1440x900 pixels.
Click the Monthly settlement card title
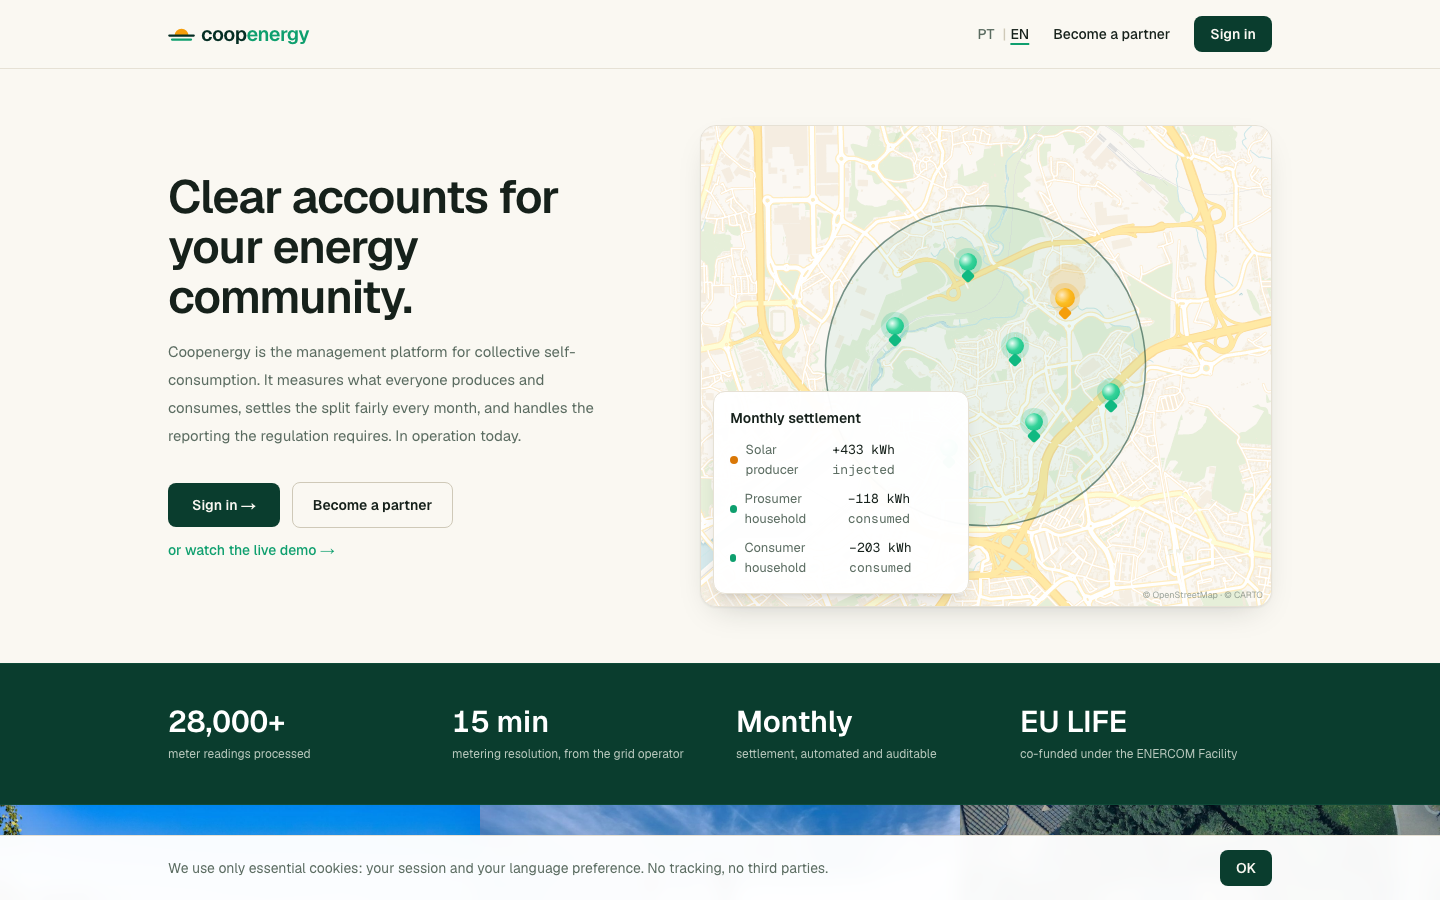(x=795, y=418)
